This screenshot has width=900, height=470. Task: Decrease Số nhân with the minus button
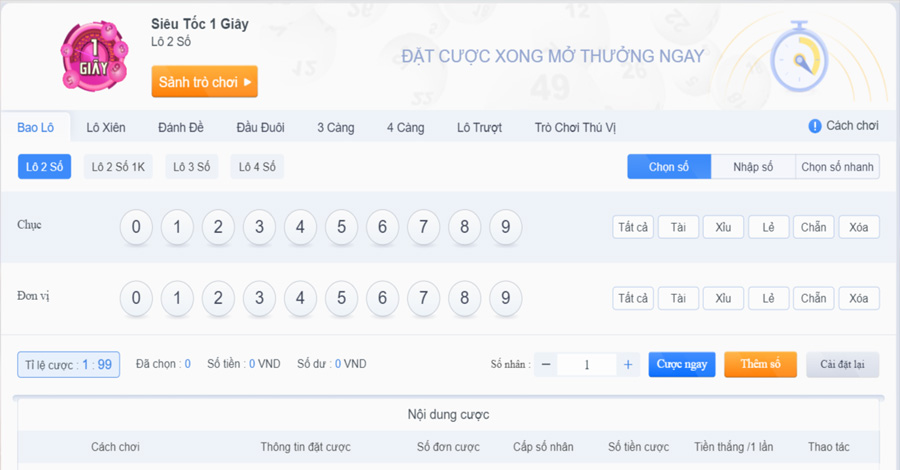546,364
